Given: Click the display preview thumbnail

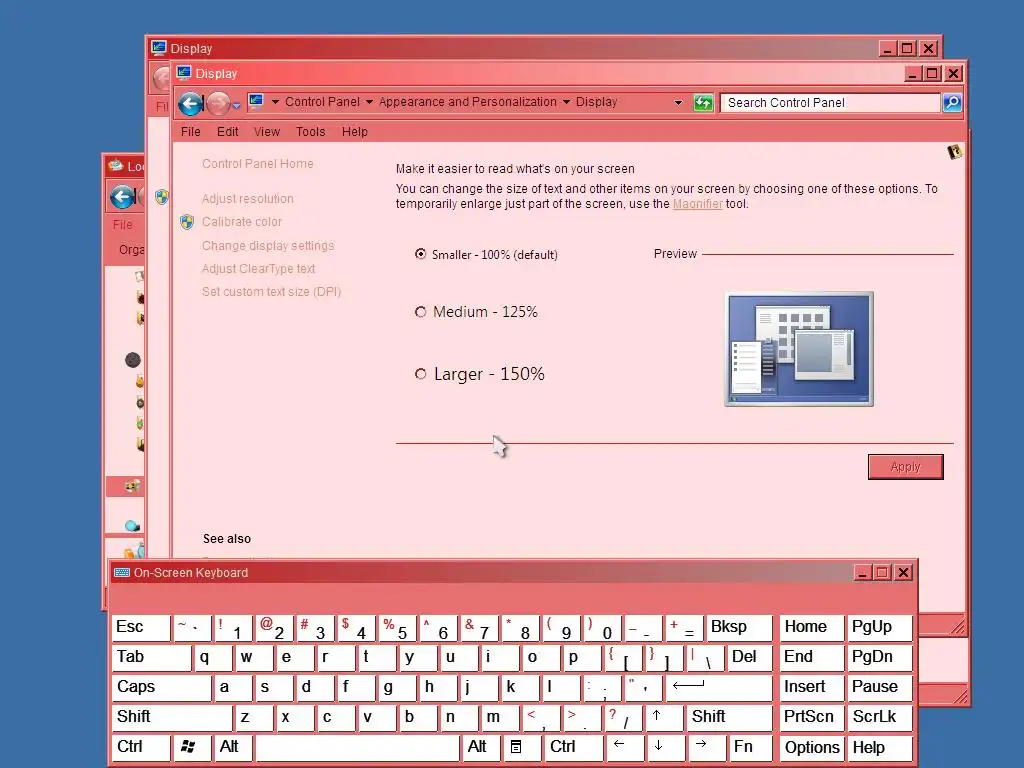Looking at the screenshot, I should [799, 349].
